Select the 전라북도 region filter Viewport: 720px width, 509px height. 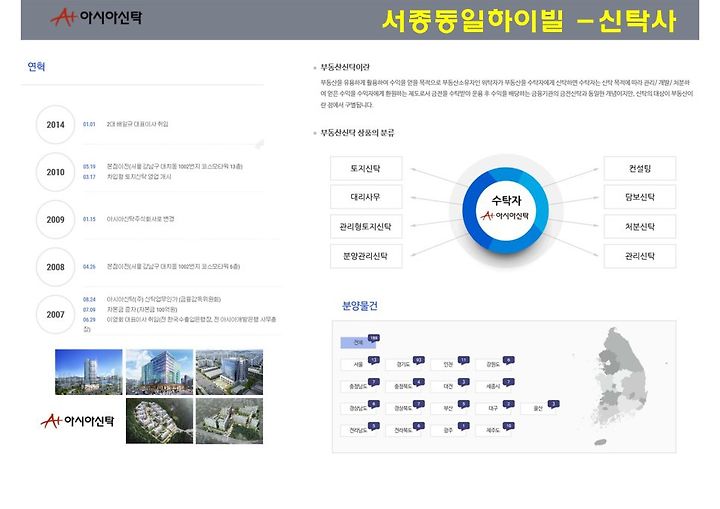[403, 430]
